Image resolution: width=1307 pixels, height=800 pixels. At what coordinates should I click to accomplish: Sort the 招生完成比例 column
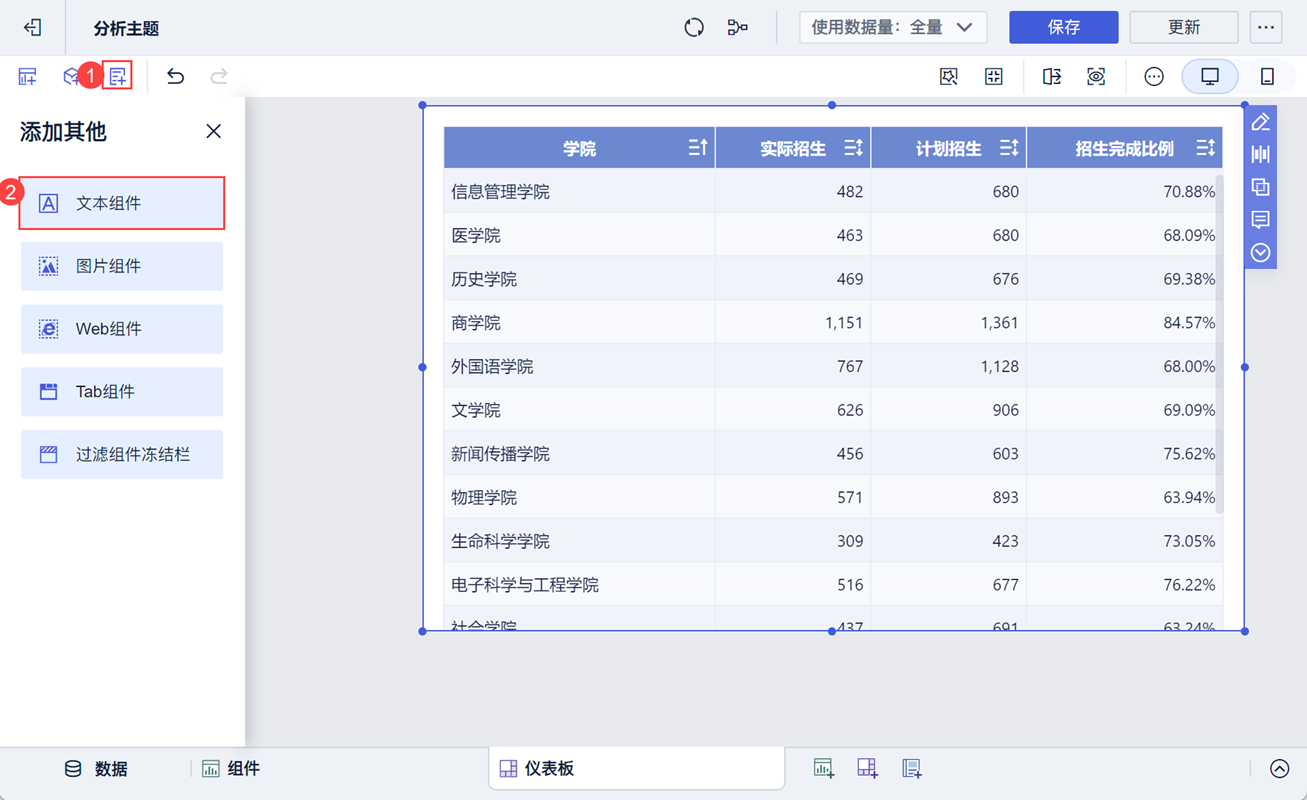(x=1205, y=148)
